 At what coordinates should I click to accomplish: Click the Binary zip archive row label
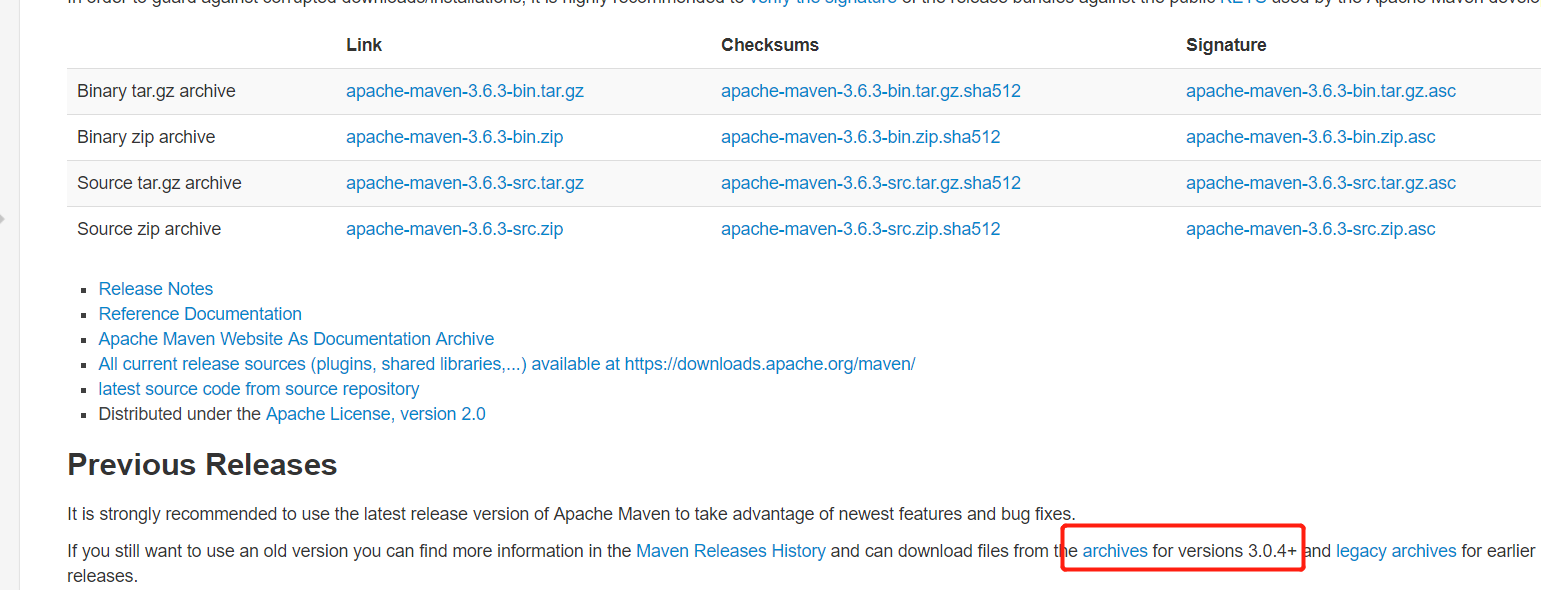click(146, 137)
